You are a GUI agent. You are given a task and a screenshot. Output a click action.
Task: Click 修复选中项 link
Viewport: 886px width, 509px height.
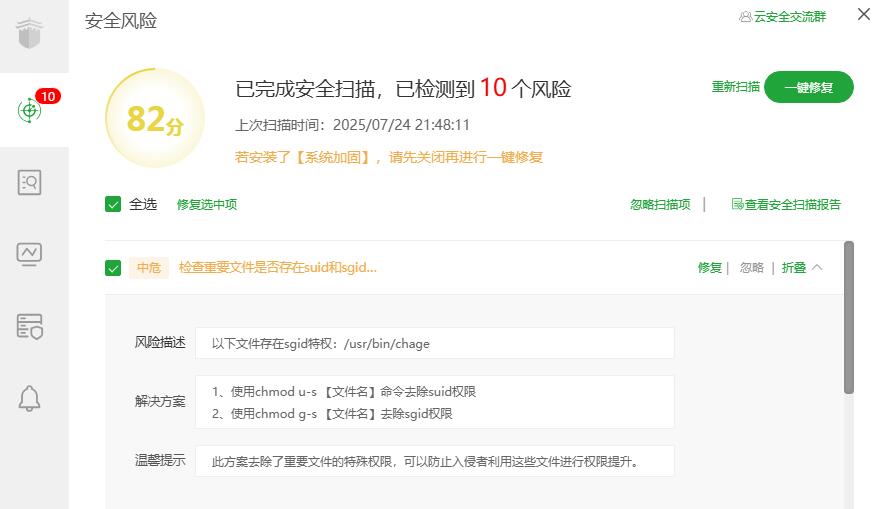[x=207, y=205]
